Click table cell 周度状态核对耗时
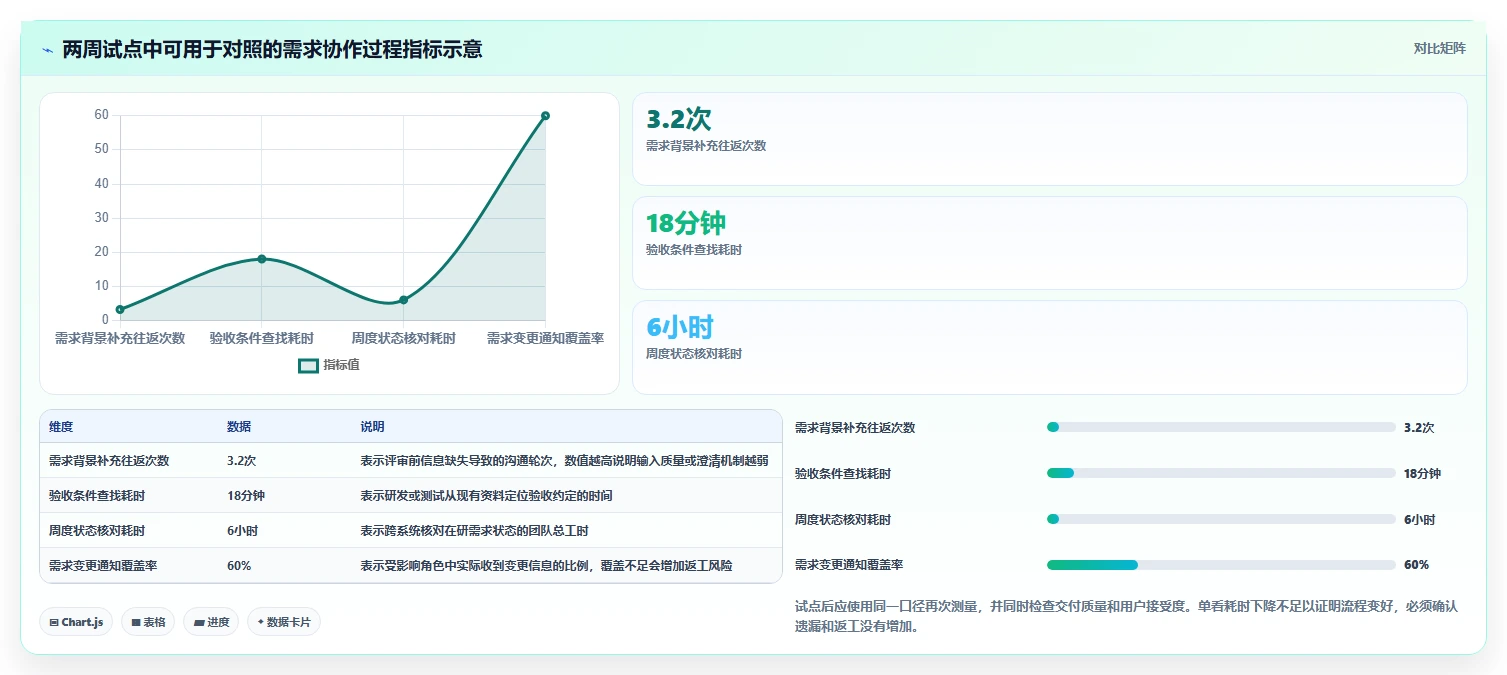The image size is (1507, 675). click(x=97, y=530)
